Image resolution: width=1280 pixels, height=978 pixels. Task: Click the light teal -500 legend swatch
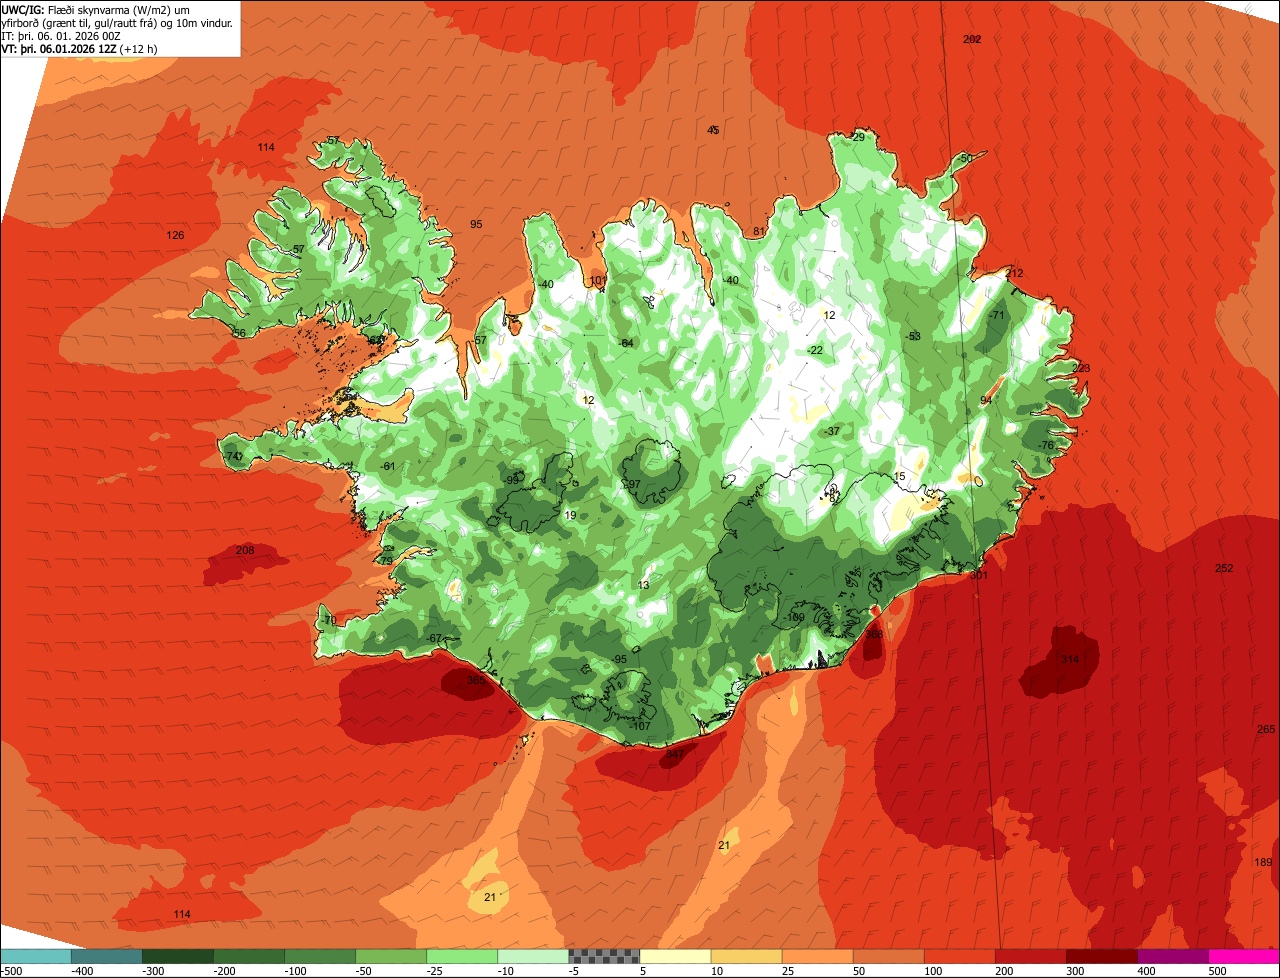click(x=36, y=956)
